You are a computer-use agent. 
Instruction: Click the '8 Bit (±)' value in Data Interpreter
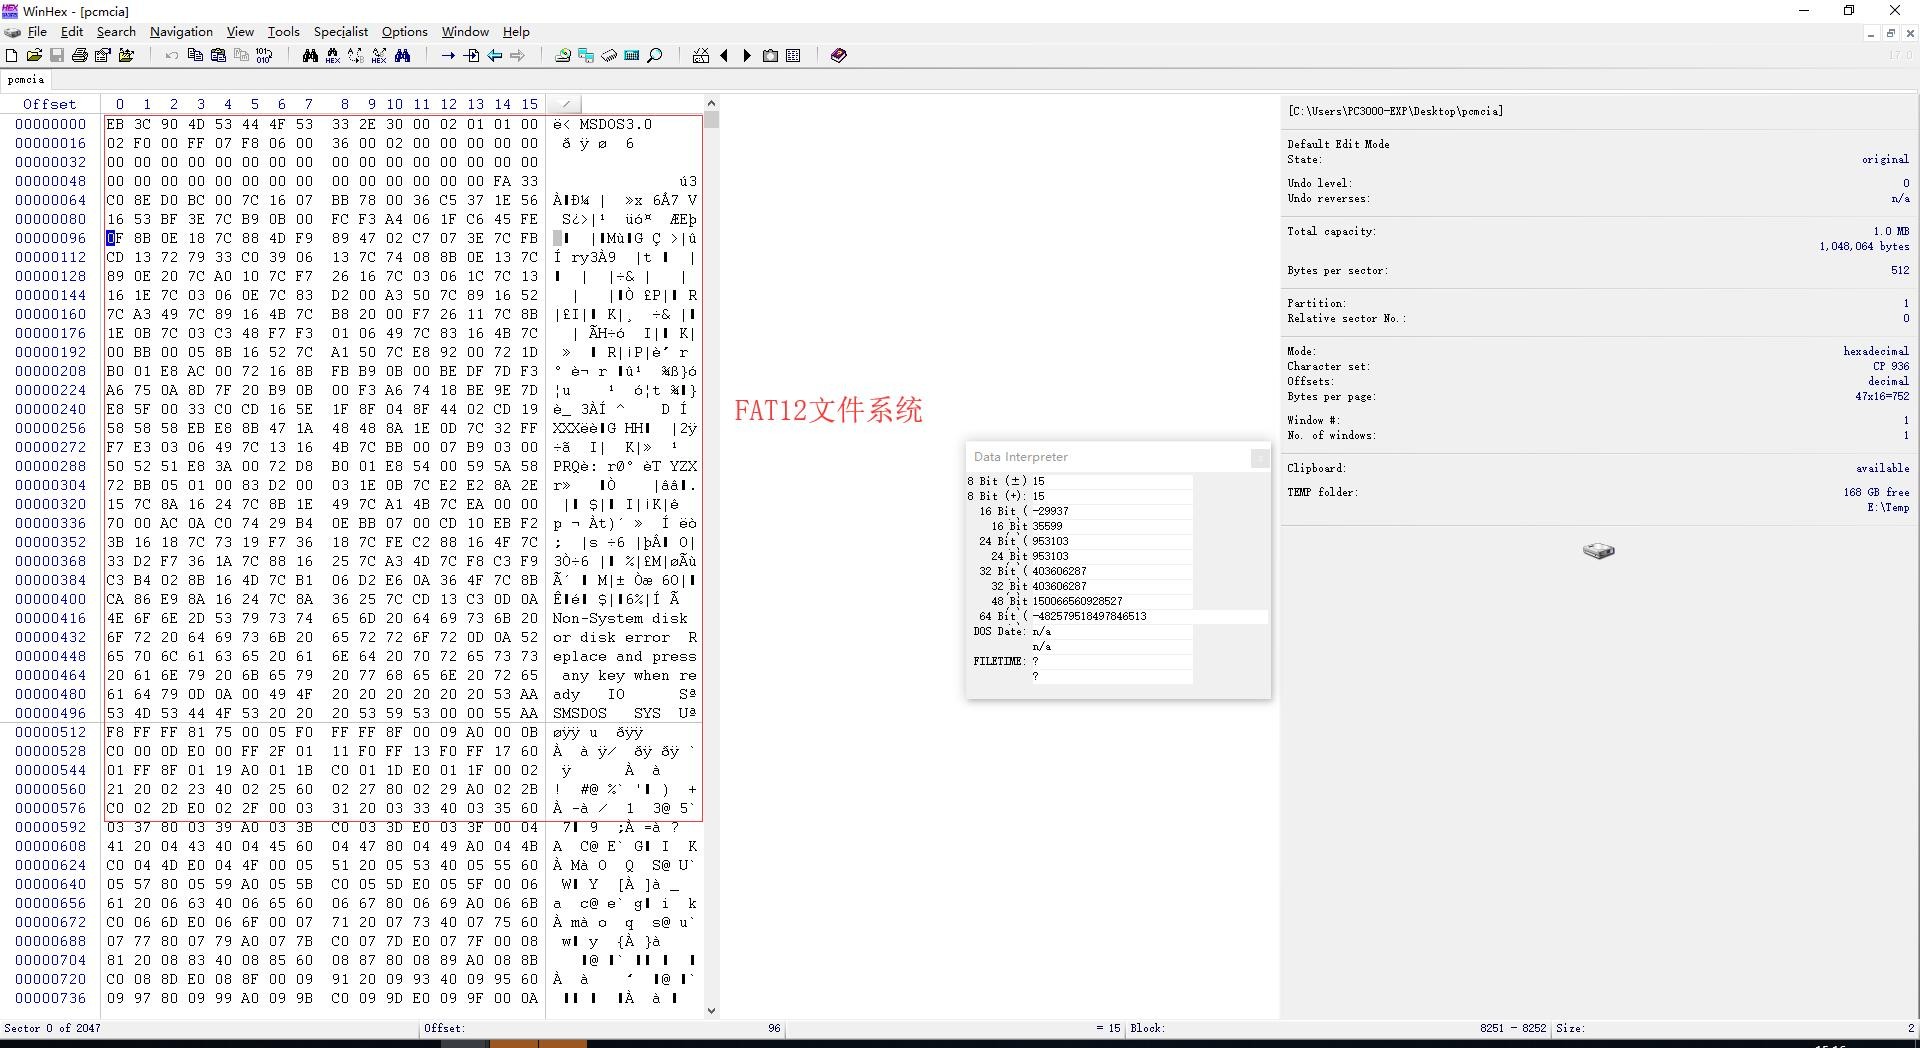point(1111,481)
